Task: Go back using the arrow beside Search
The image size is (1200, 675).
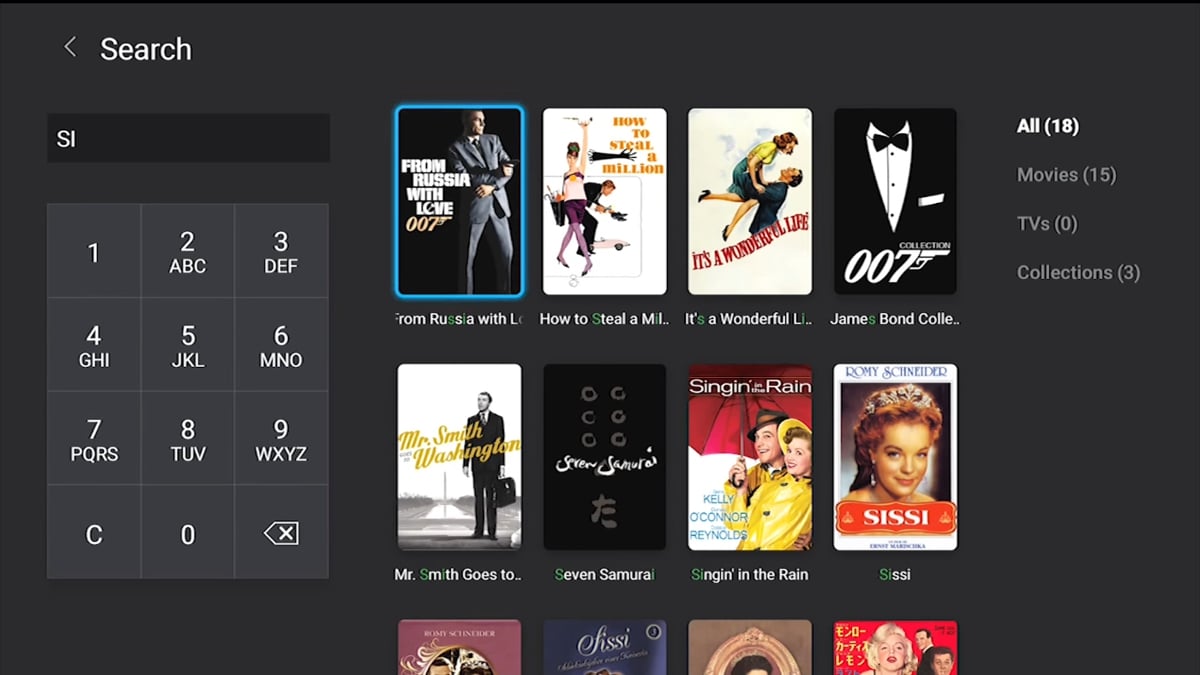Action: pyautogui.click(x=70, y=47)
